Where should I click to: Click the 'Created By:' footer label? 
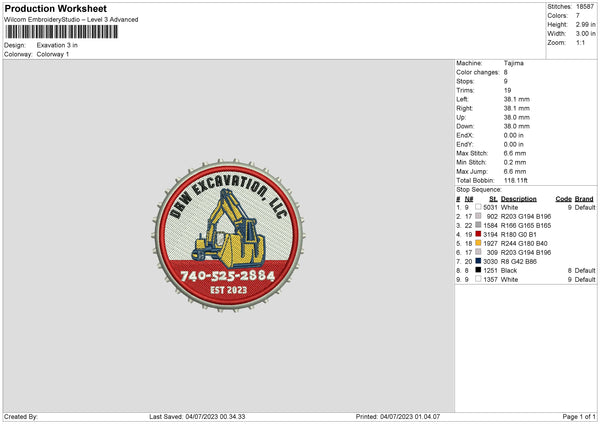click(x=21, y=417)
